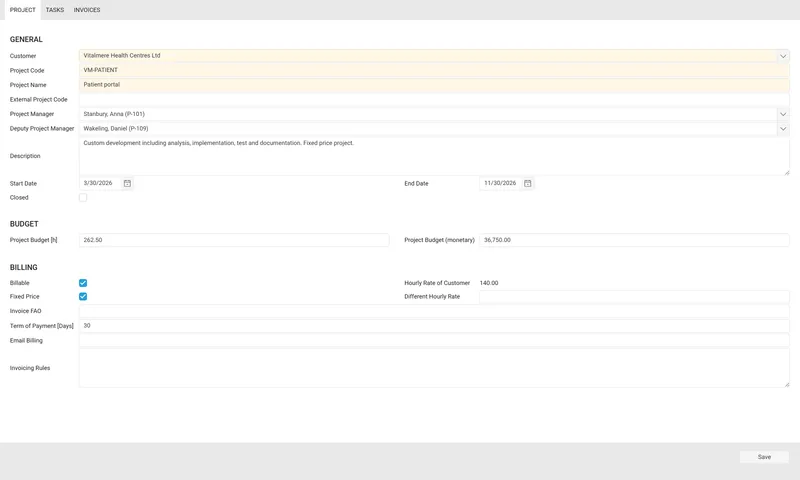Viewport: 800px width, 480px height.
Task: Open the Start Date calendar picker
Action: (127, 183)
